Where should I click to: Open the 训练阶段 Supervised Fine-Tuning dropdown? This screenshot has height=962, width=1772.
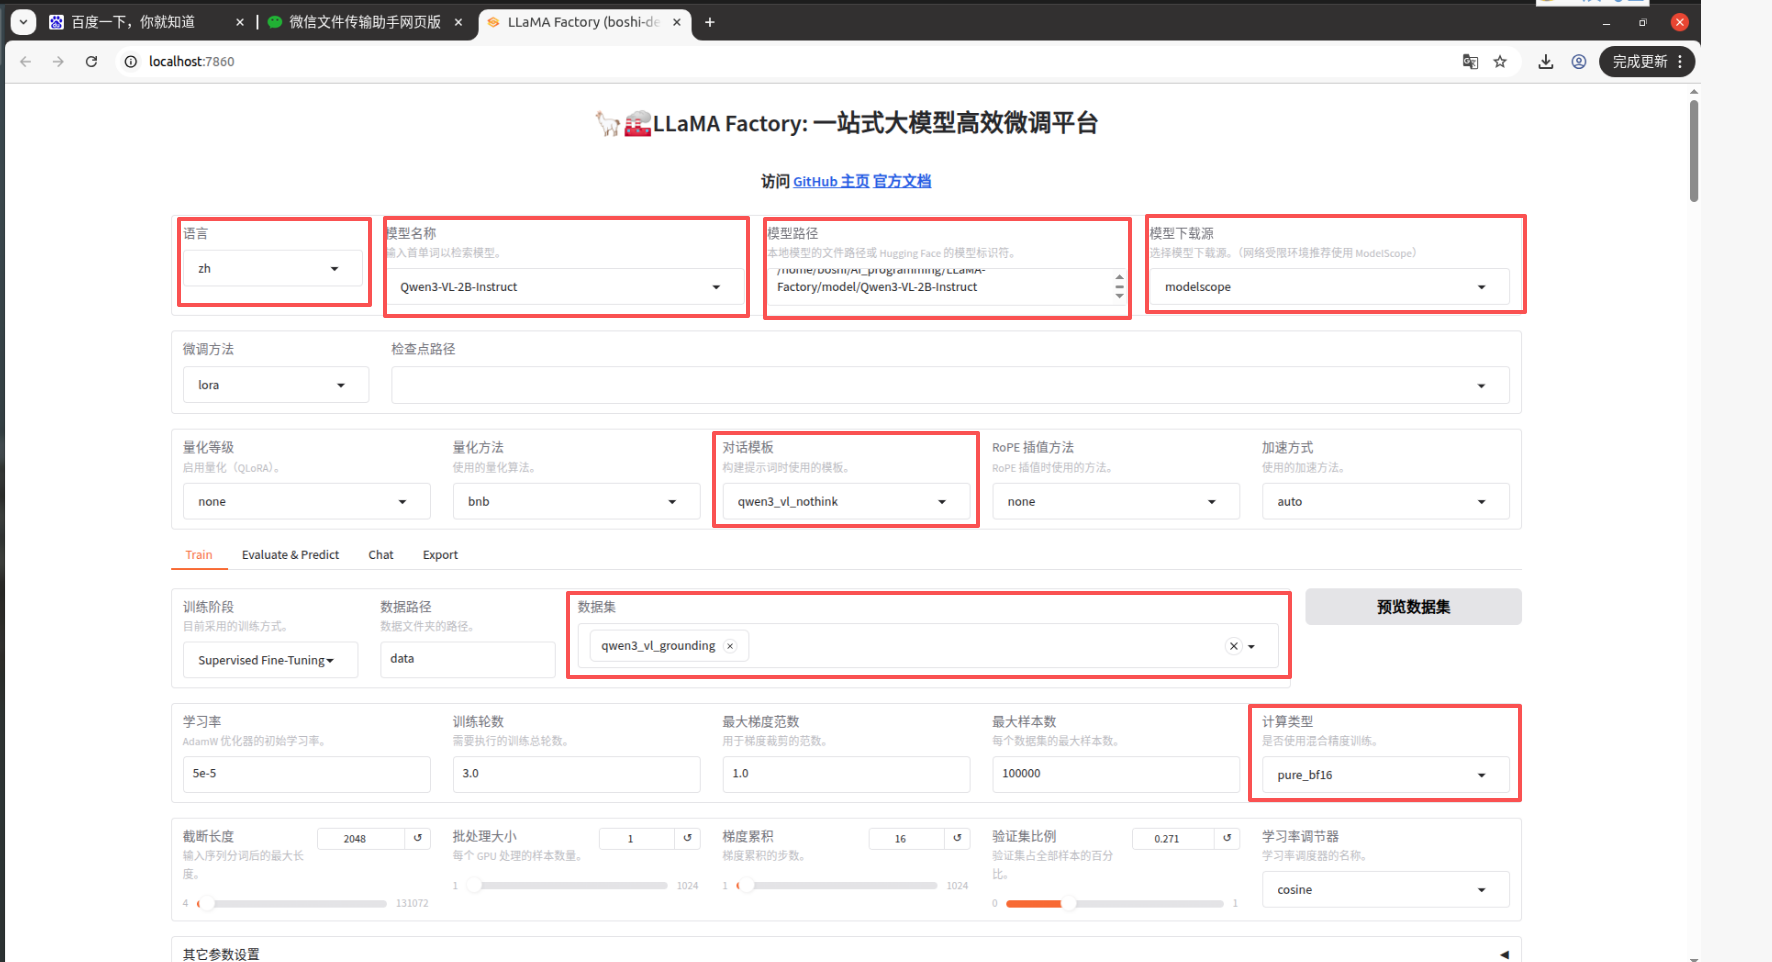tap(270, 660)
